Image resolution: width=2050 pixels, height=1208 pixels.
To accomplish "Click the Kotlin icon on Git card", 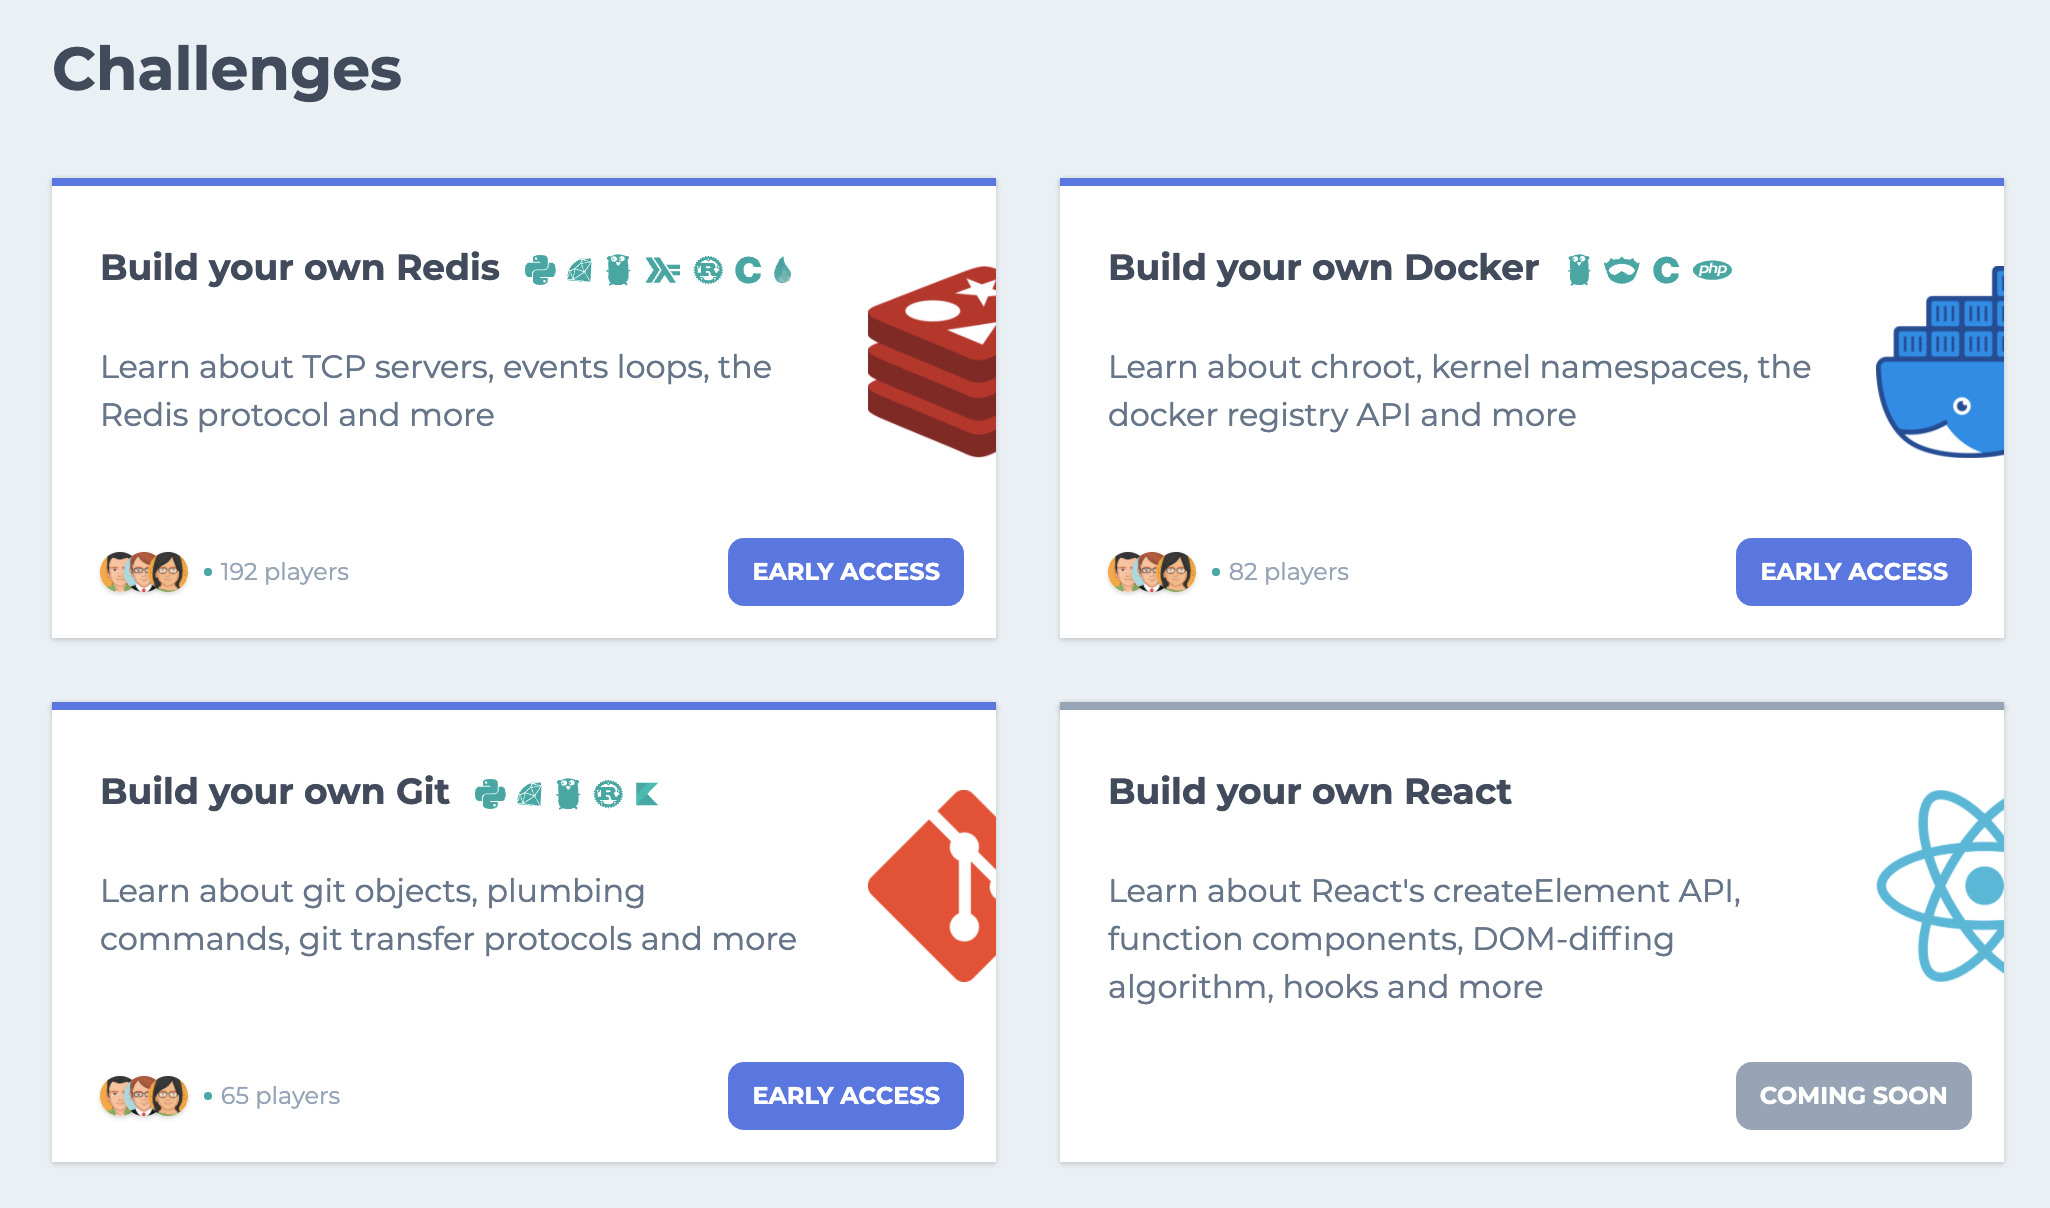I will (647, 794).
